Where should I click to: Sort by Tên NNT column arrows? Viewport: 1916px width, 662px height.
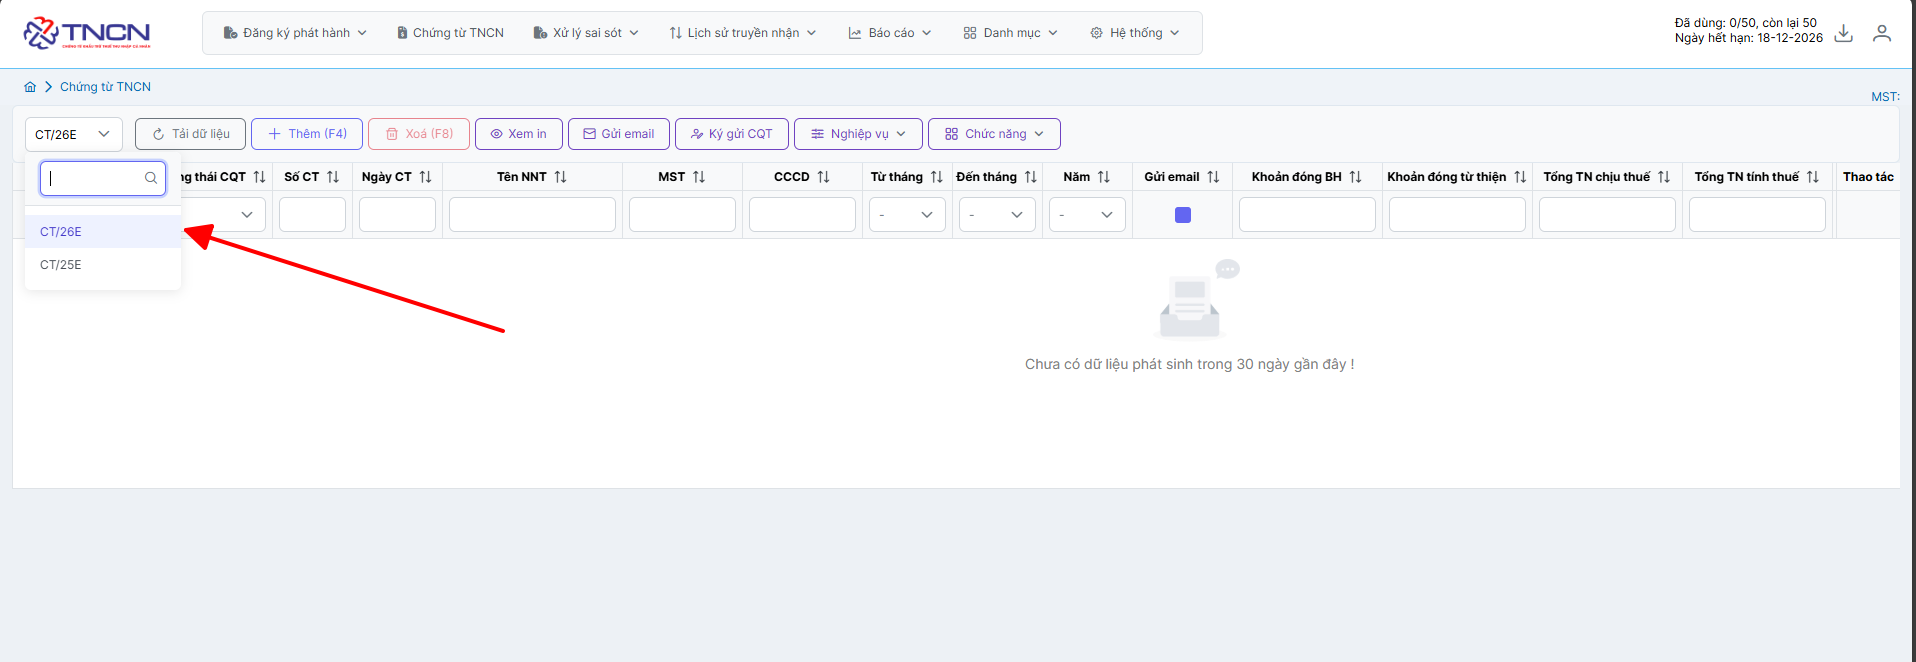coord(561,177)
